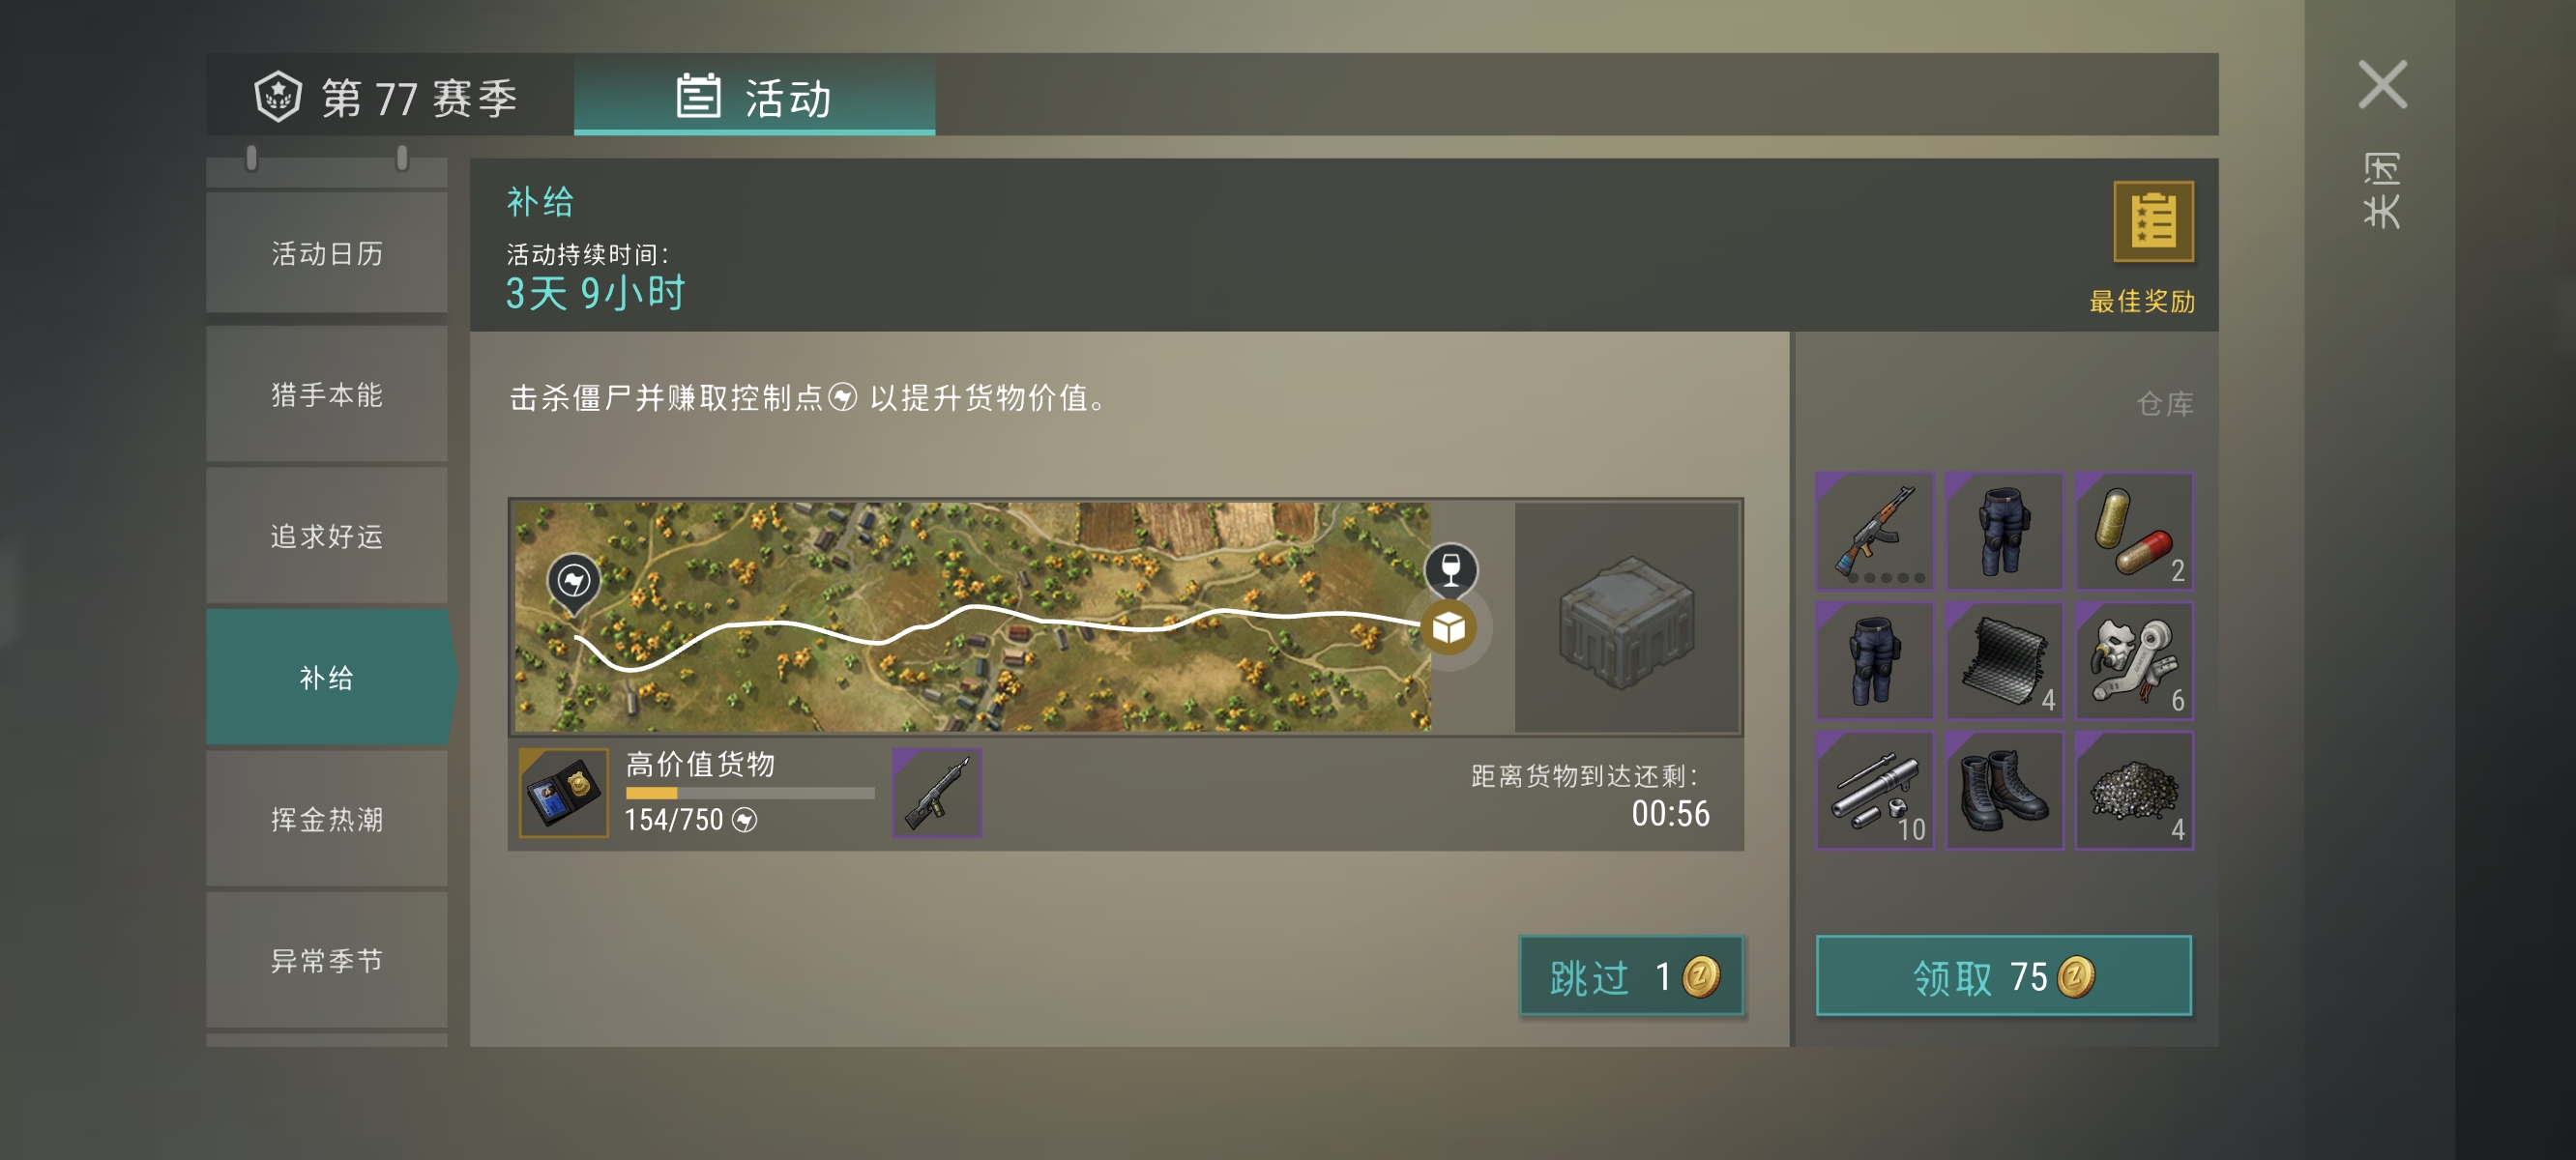The image size is (2576, 1160).
Task: Click the 跳过 skip button
Action: pos(1631,976)
